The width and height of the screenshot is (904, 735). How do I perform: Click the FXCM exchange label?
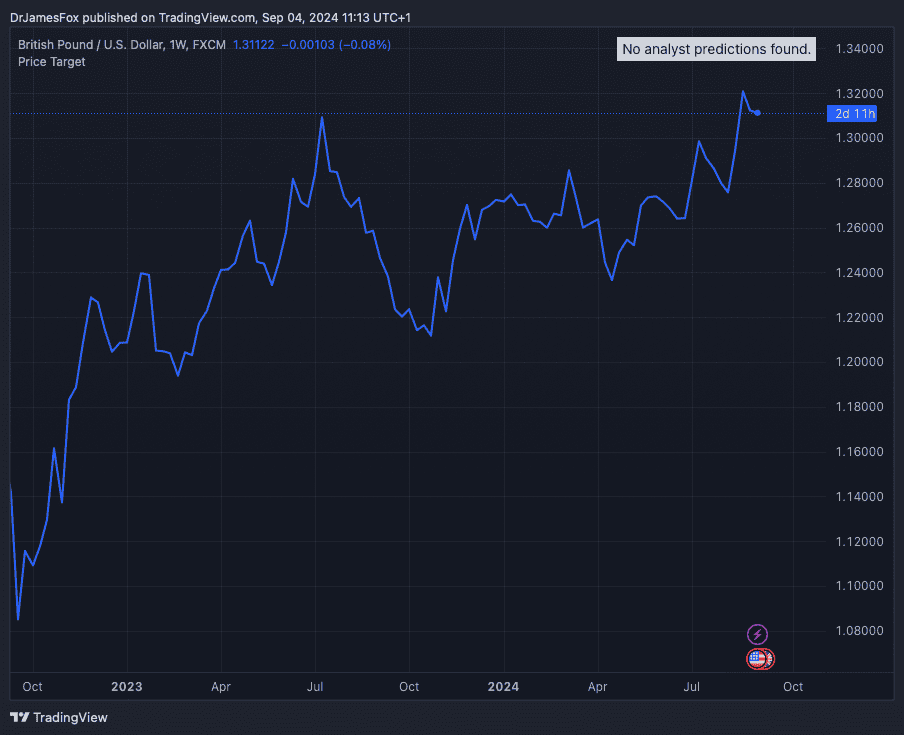coord(209,45)
